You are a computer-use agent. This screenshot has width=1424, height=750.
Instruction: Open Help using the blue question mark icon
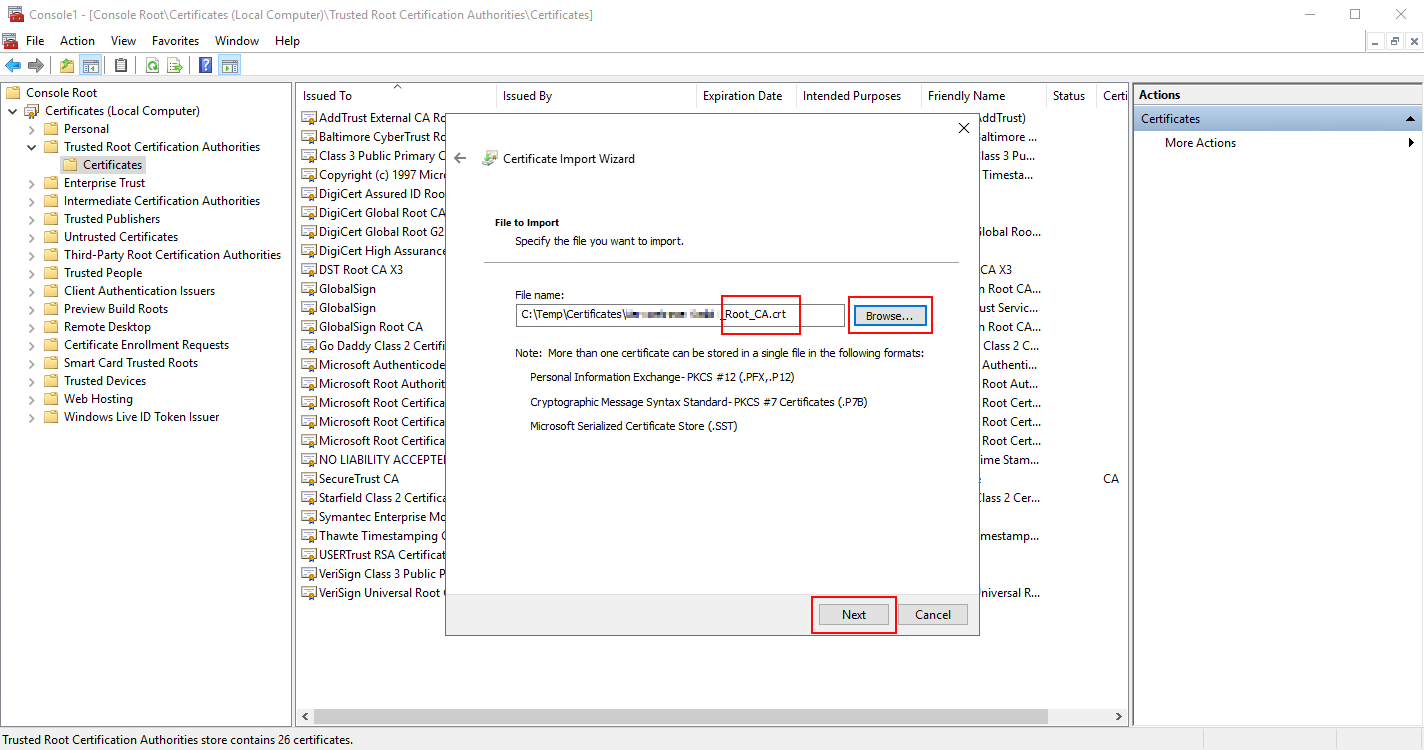point(205,64)
